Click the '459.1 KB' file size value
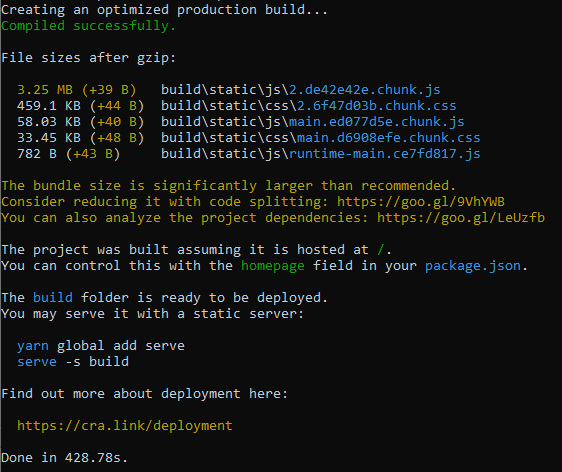This screenshot has height=472, width=562. coord(49,106)
